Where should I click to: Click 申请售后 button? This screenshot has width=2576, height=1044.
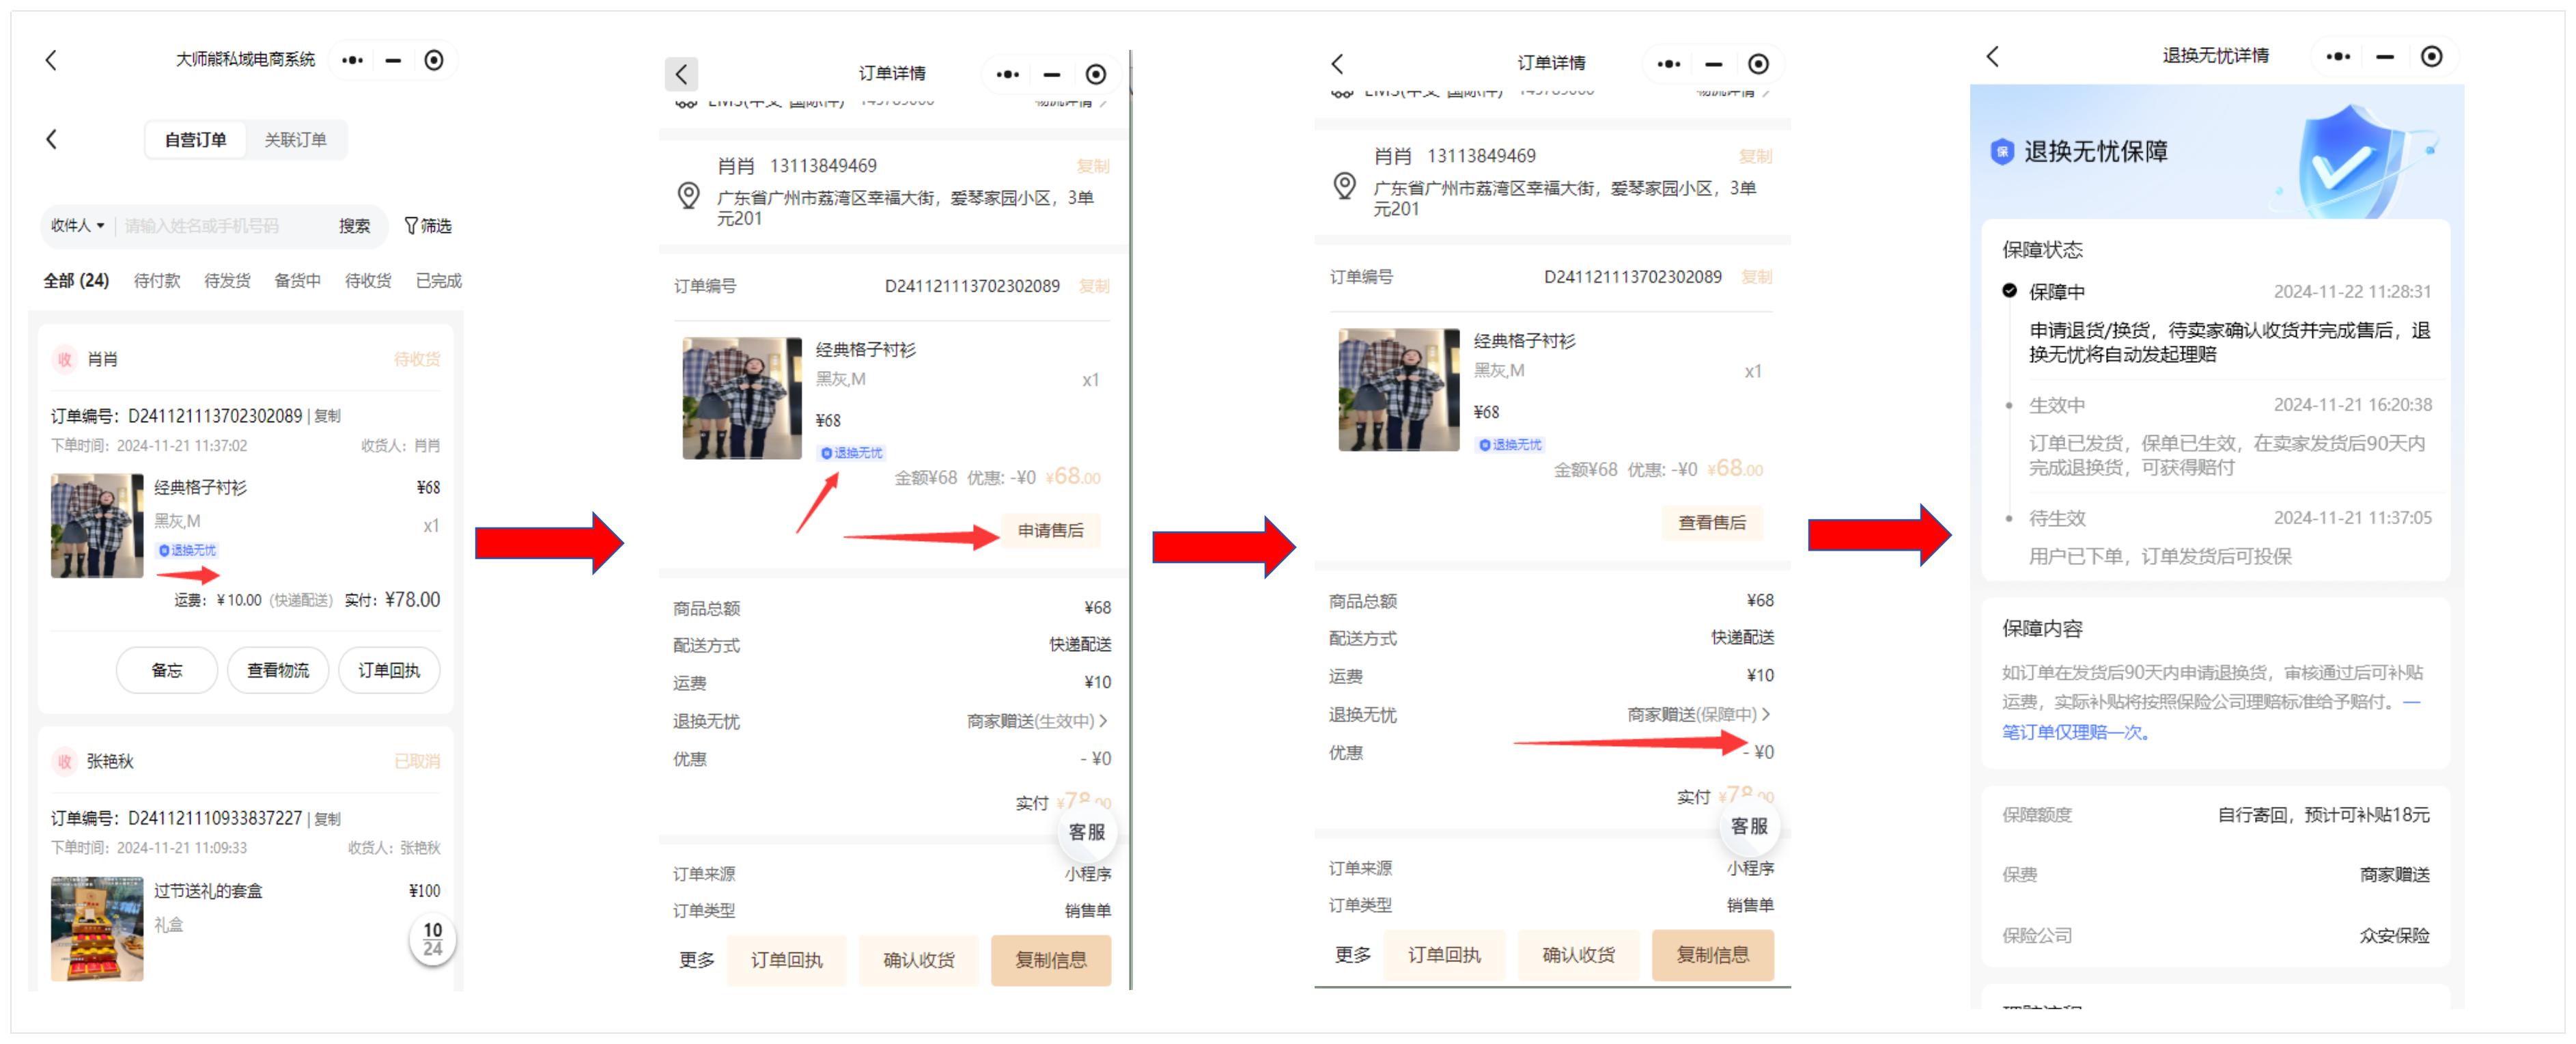[1050, 531]
